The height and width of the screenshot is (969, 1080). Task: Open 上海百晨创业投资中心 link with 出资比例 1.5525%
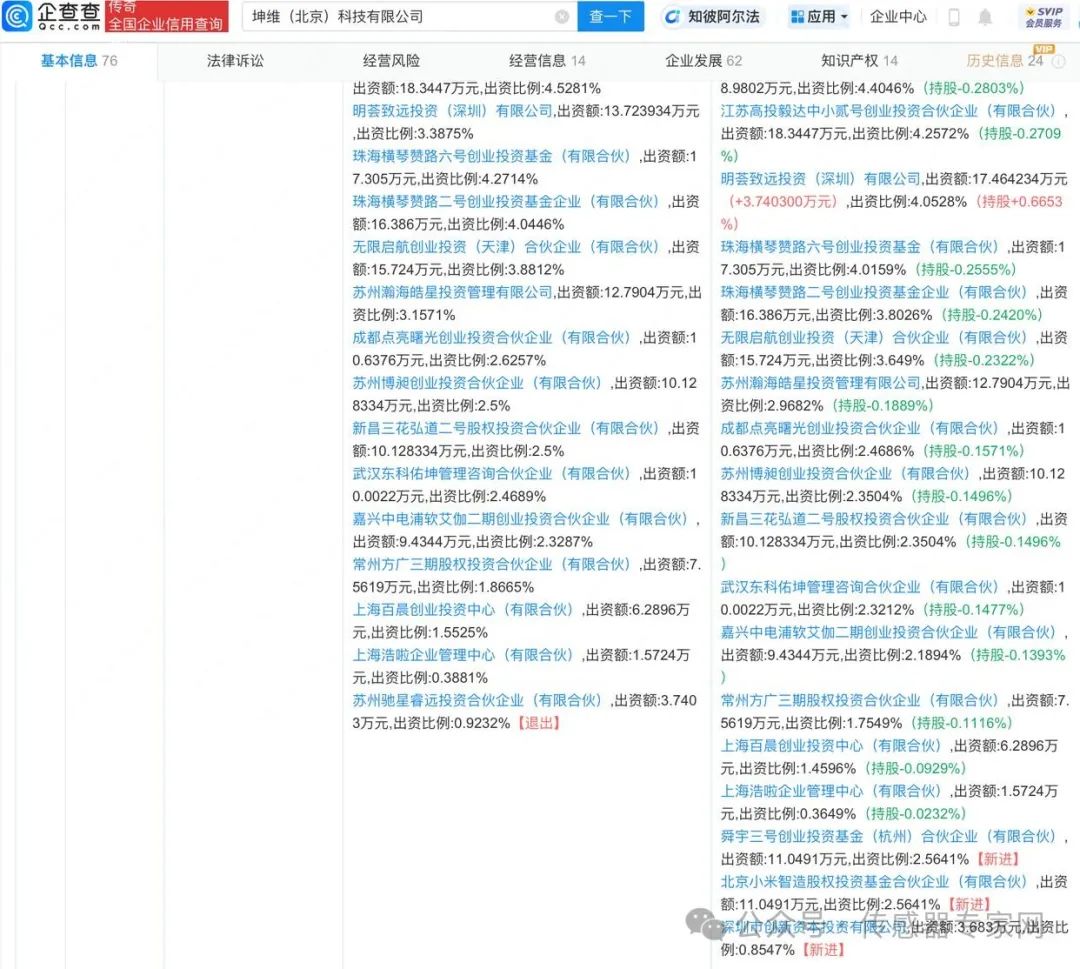tap(464, 609)
